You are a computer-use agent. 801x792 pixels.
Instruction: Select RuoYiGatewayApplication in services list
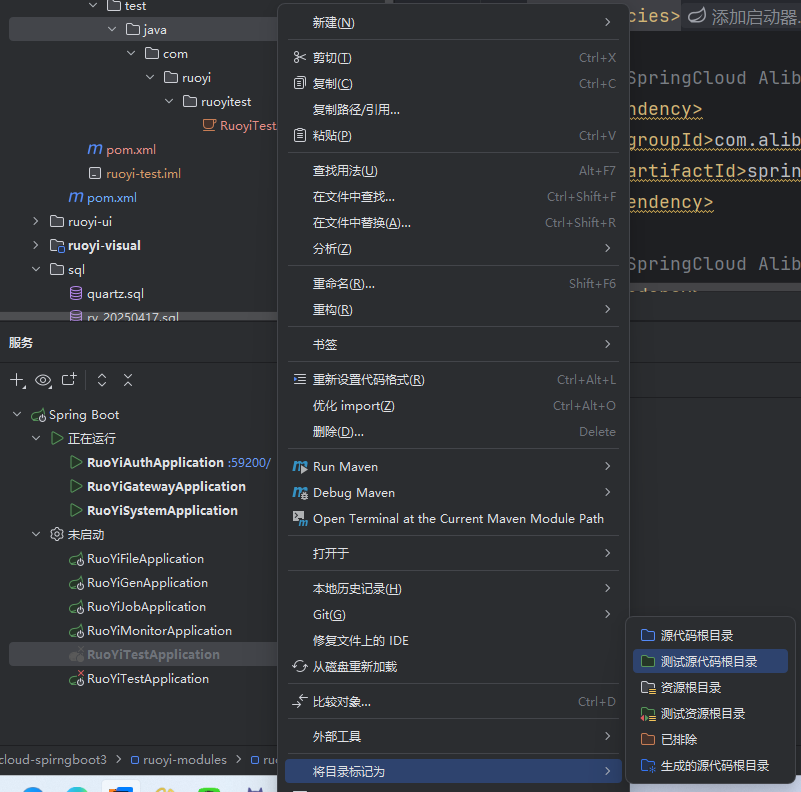point(166,487)
